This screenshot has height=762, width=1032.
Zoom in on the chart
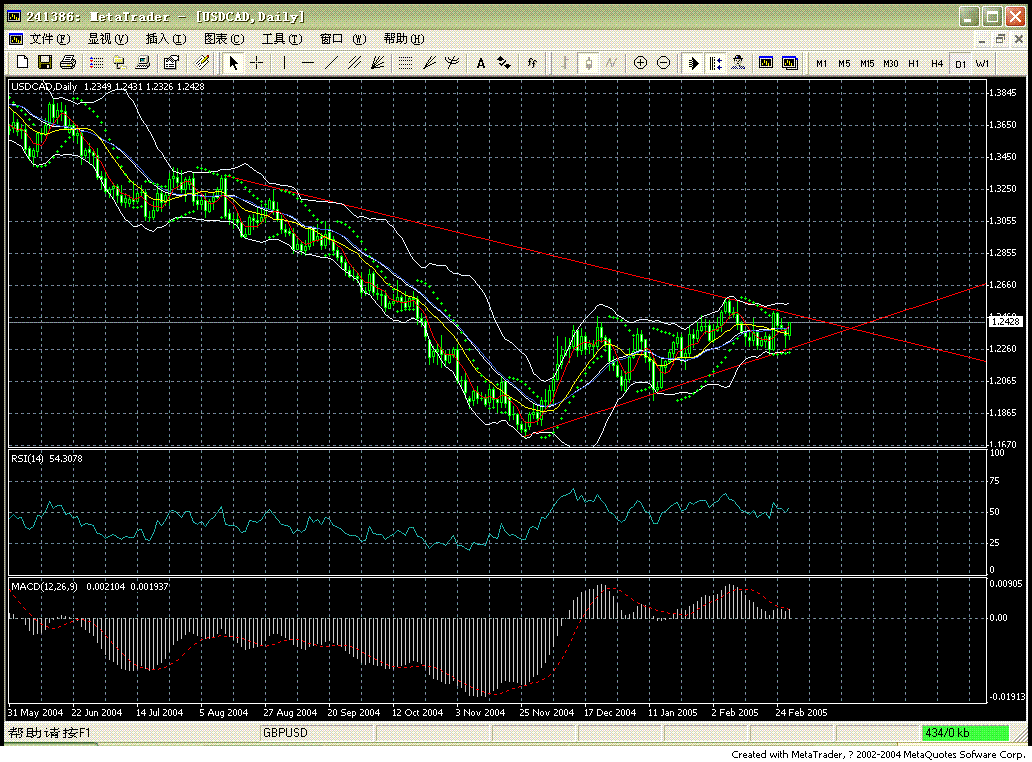pos(640,62)
